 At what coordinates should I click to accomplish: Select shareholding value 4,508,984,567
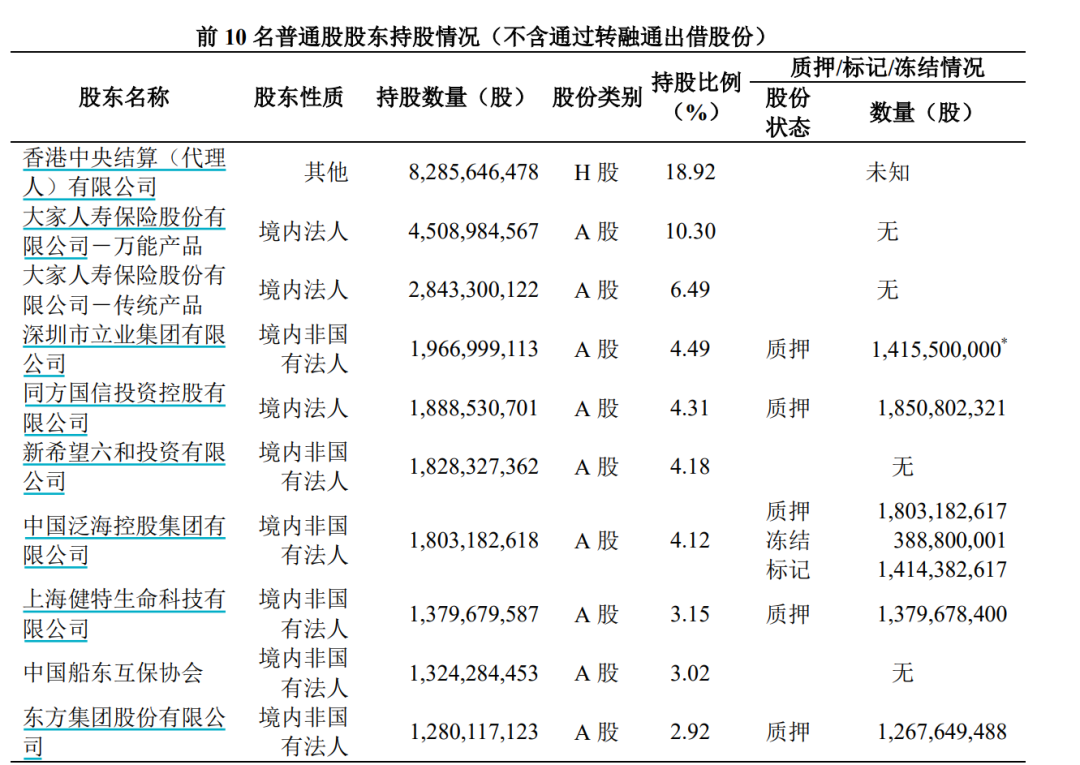click(473, 231)
